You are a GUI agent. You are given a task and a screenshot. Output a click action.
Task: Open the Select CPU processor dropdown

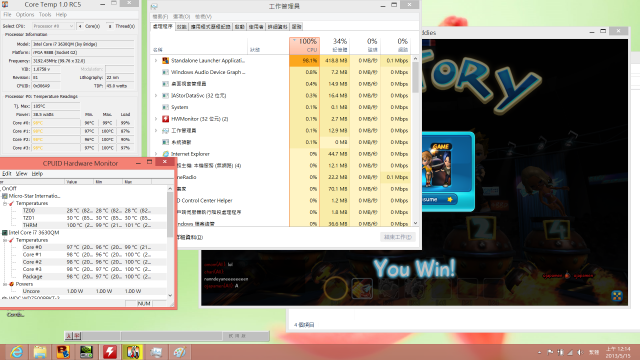point(53,26)
